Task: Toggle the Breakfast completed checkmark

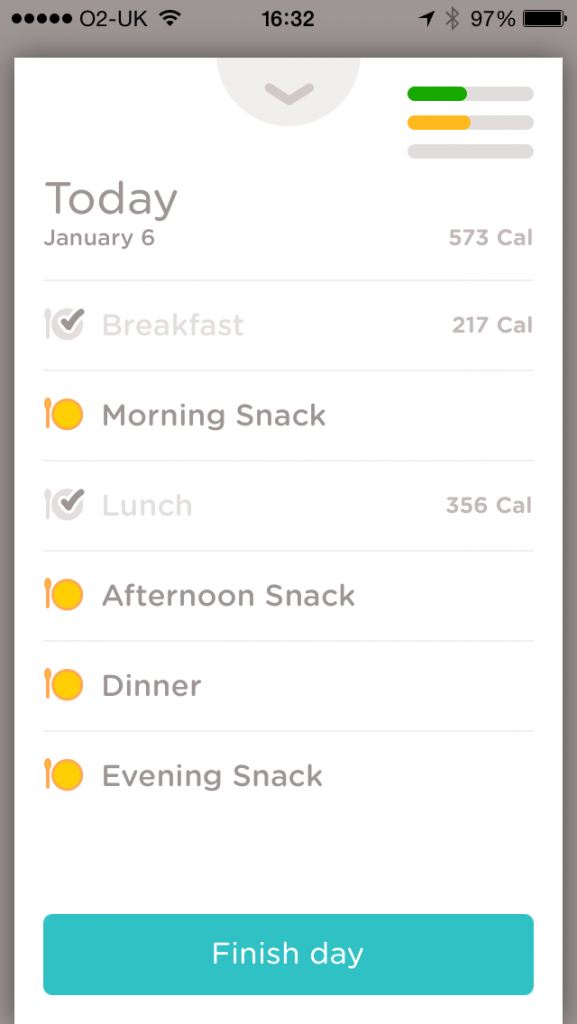Action: click(x=64, y=324)
